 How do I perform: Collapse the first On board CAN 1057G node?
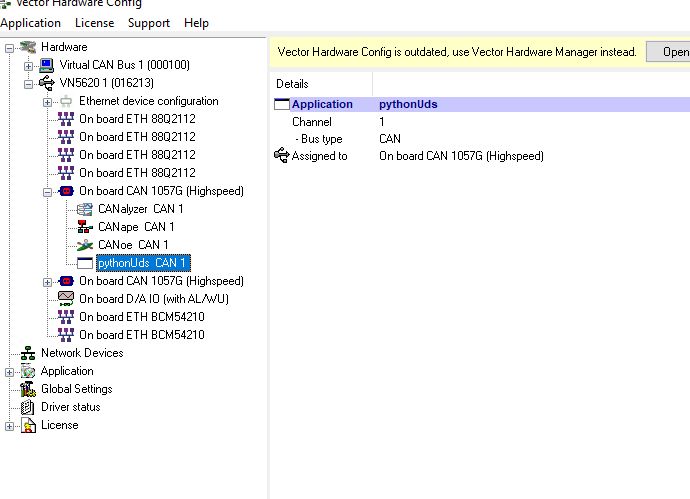[48, 192]
